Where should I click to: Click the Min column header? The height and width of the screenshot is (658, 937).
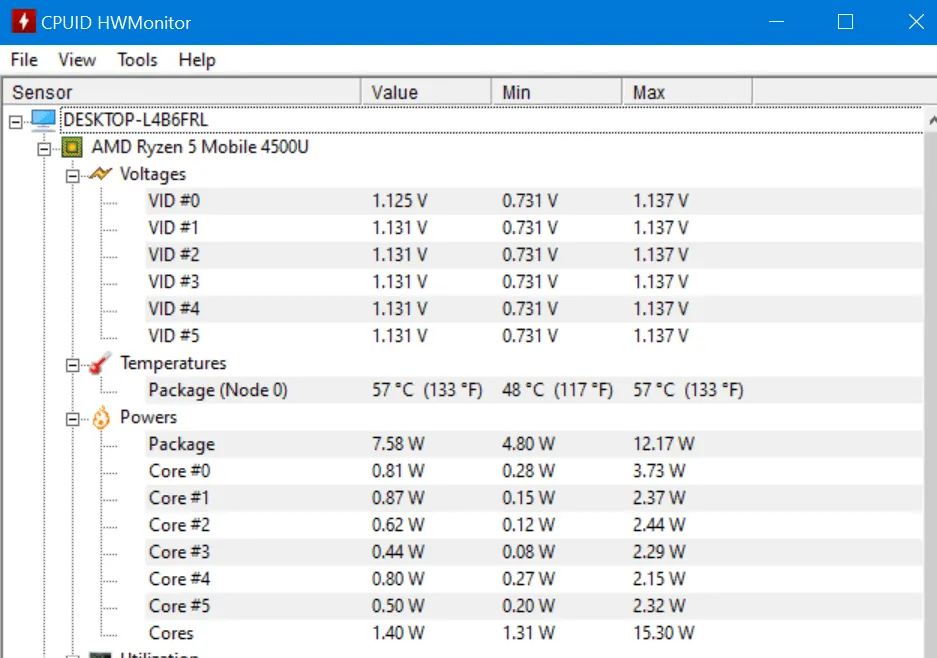[x=556, y=92]
